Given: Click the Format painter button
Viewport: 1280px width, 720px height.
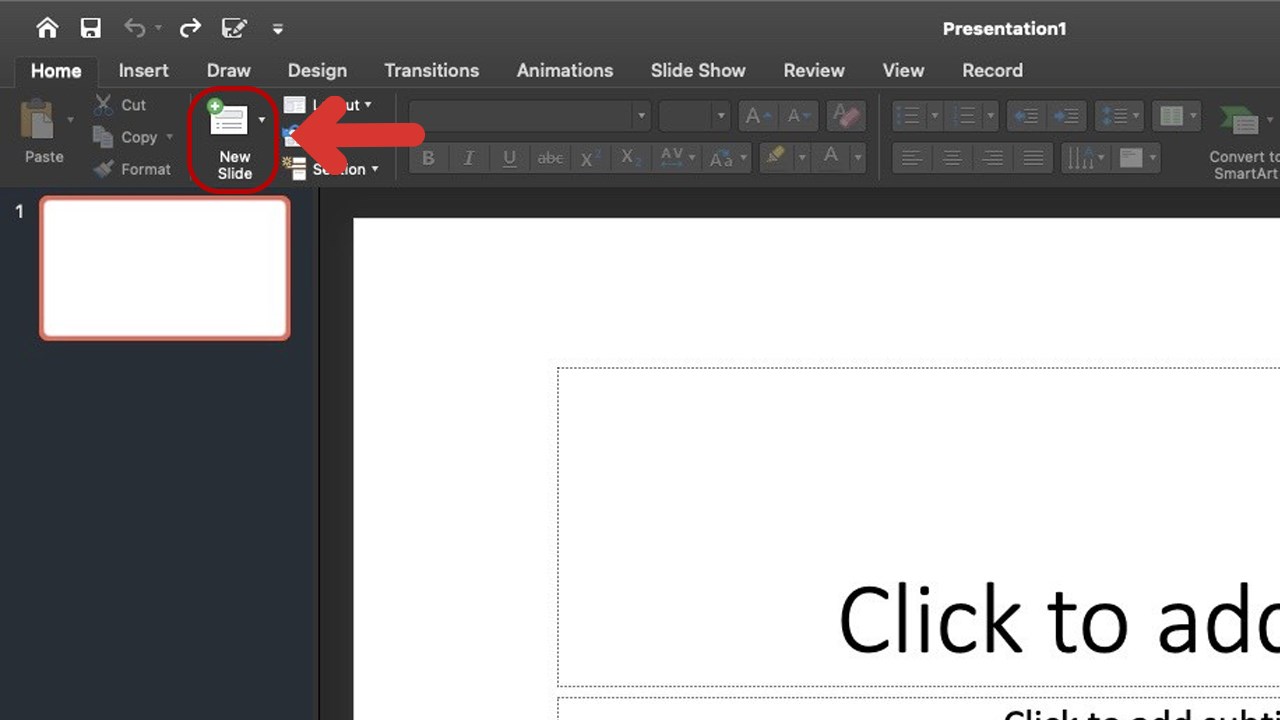Looking at the screenshot, I should 132,169.
